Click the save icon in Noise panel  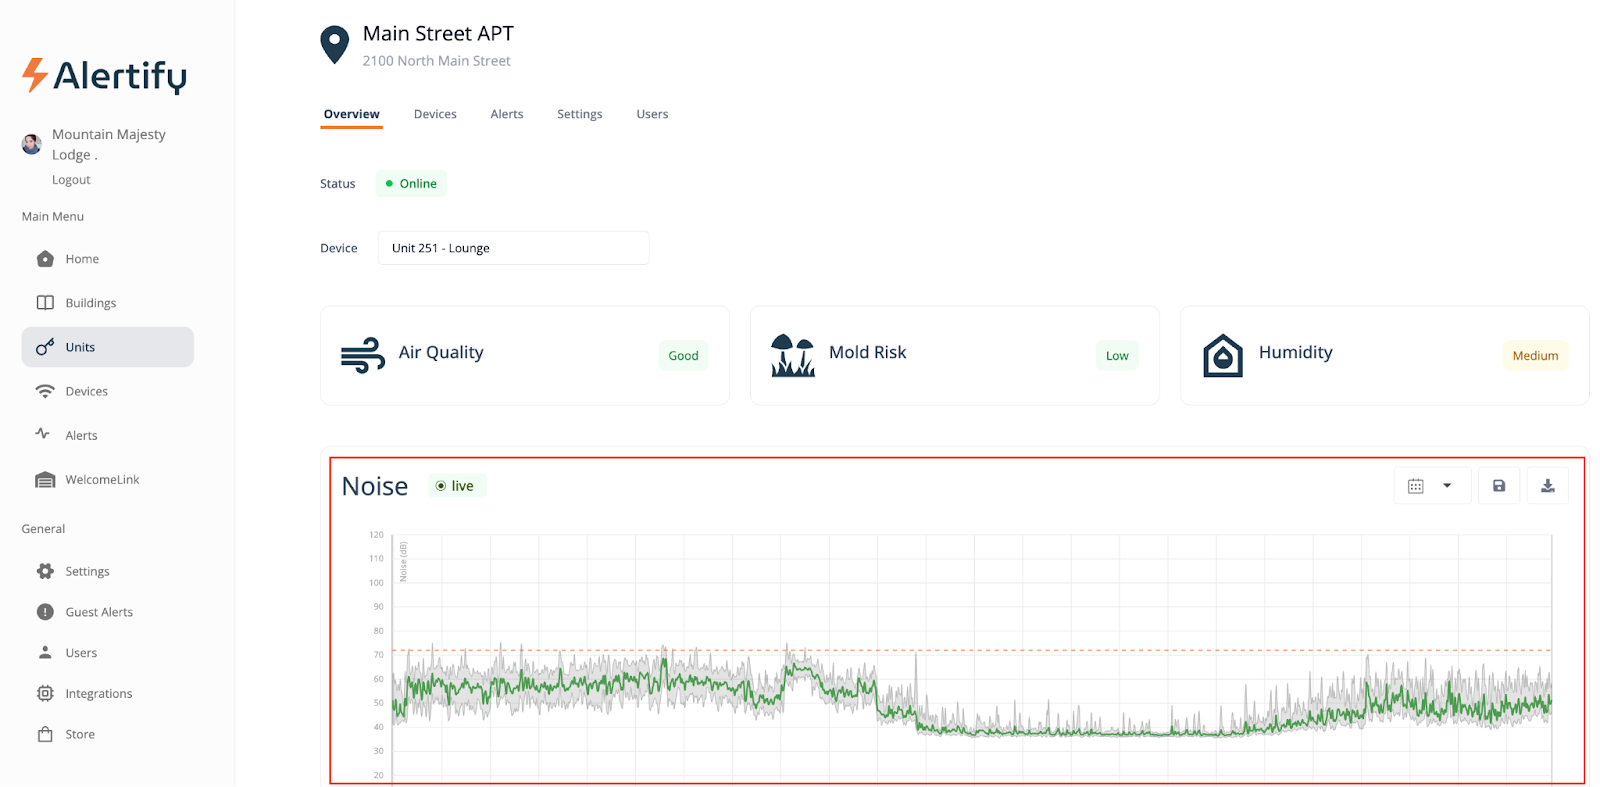[x=1498, y=486]
